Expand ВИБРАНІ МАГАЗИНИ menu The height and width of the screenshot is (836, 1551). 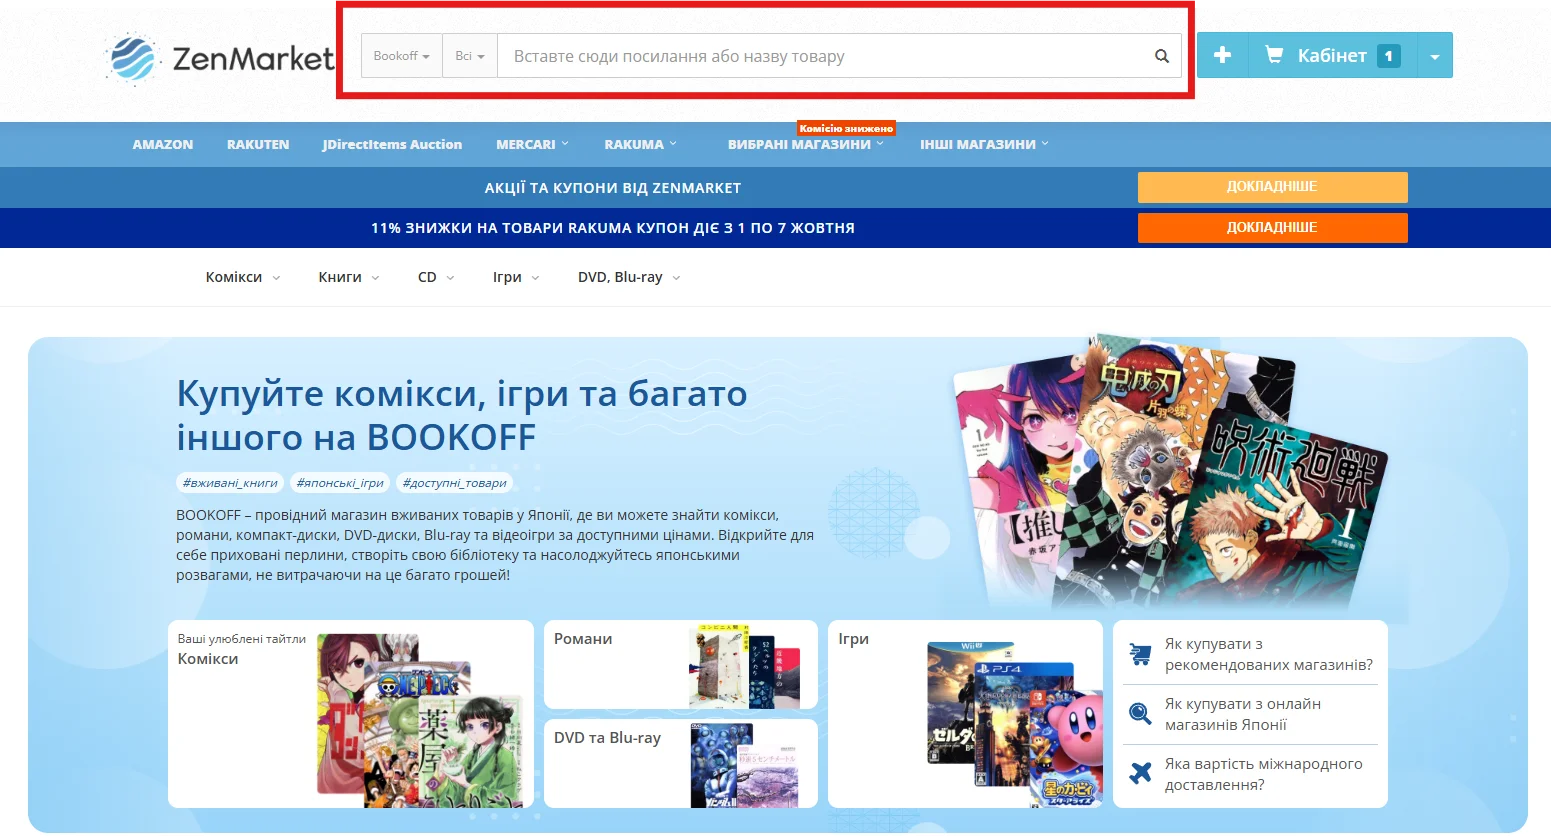806,144
